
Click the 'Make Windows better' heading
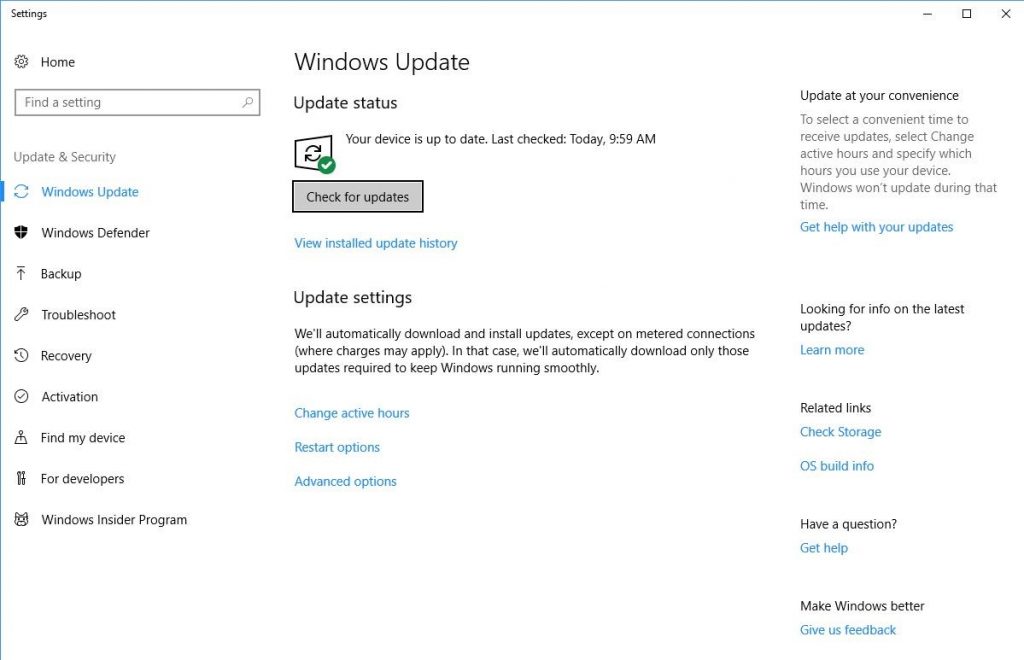[862, 606]
